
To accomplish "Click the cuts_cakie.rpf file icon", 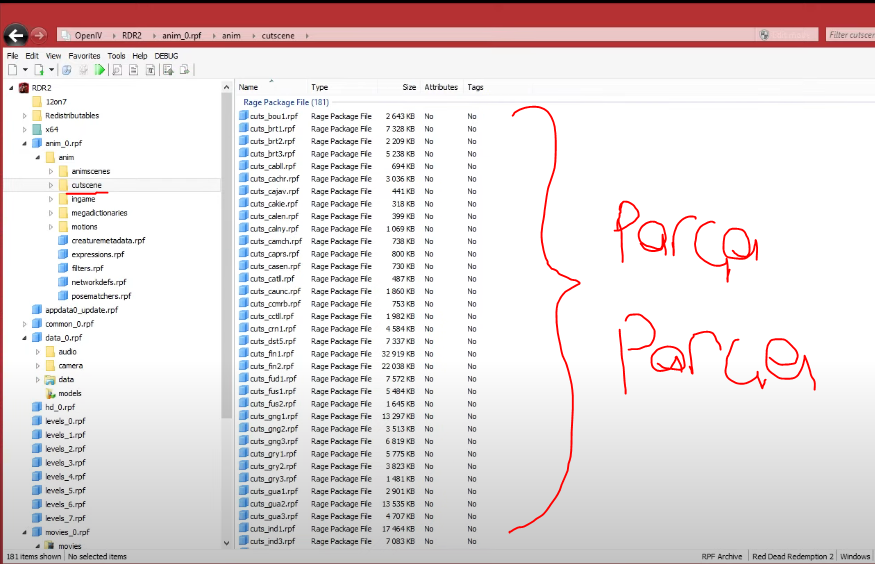I will pos(243,203).
